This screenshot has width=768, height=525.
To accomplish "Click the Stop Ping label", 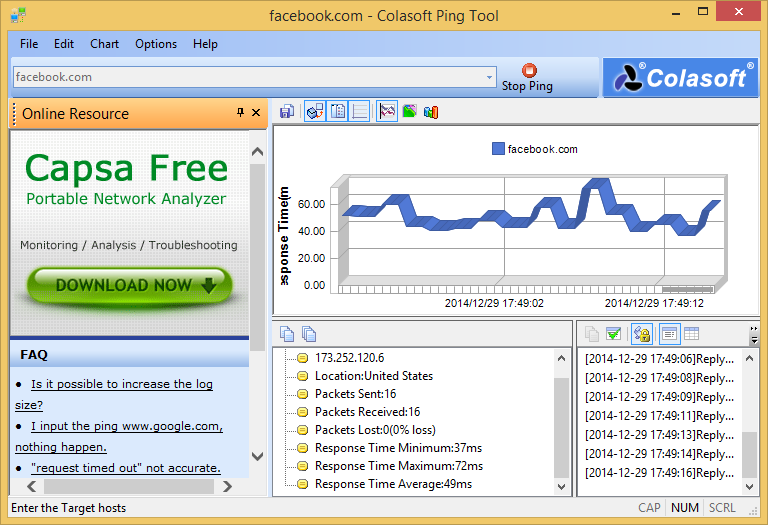I will [527, 86].
